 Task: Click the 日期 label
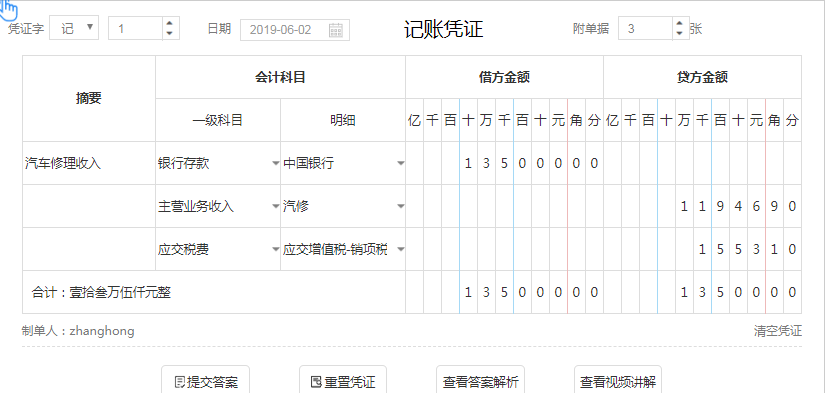[x=219, y=29]
